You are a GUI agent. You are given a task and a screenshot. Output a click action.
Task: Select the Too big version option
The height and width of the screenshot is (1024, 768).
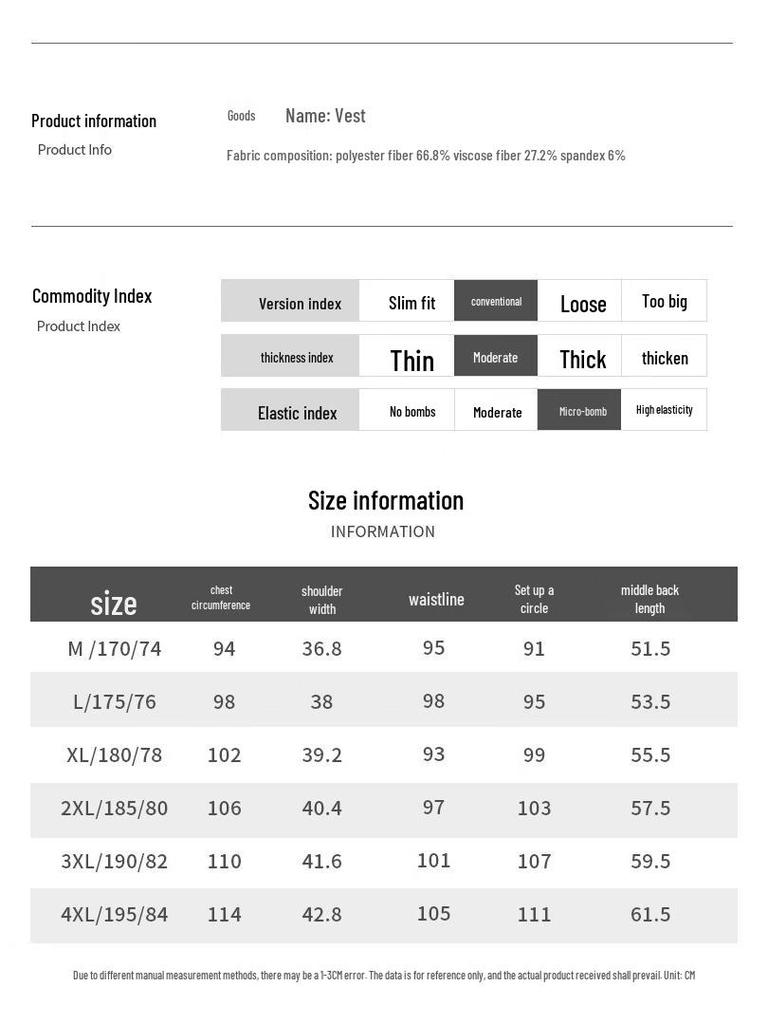click(x=664, y=301)
